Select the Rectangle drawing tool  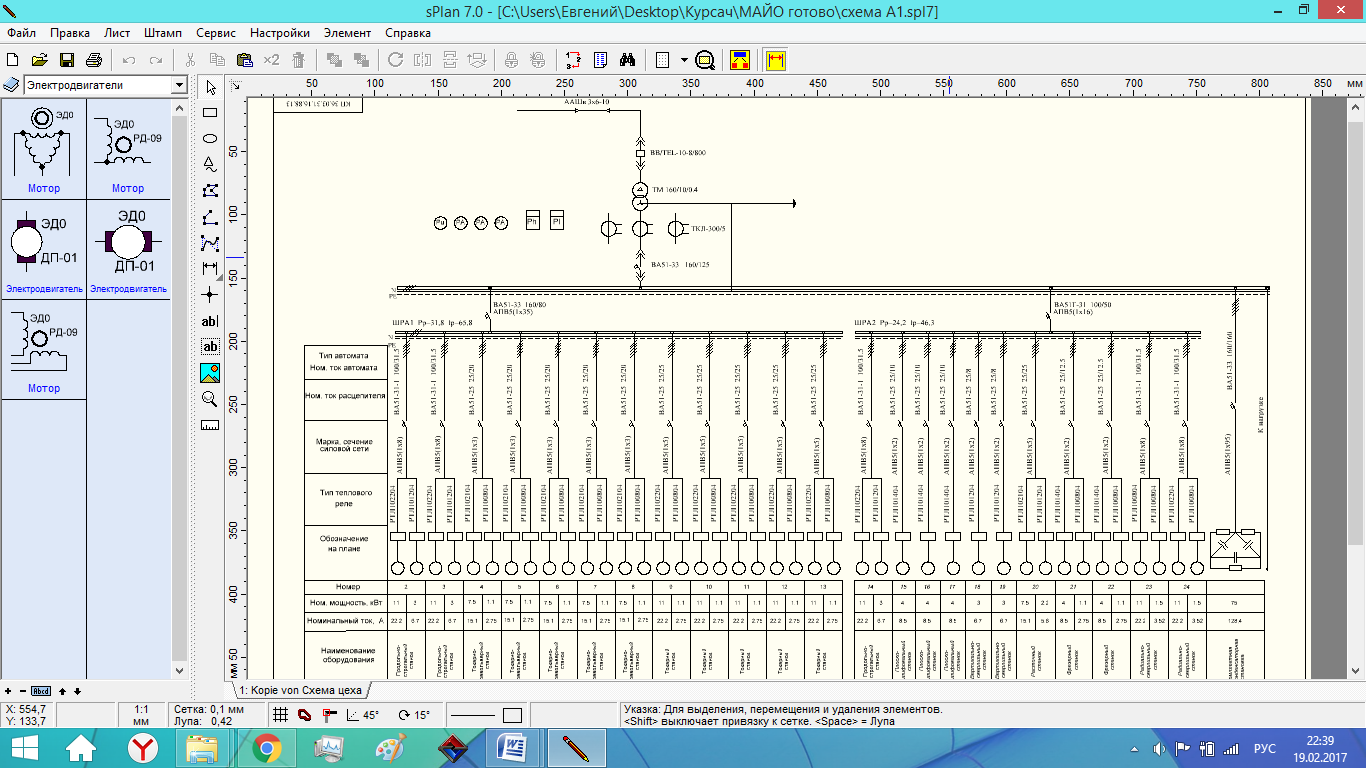coord(210,113)
